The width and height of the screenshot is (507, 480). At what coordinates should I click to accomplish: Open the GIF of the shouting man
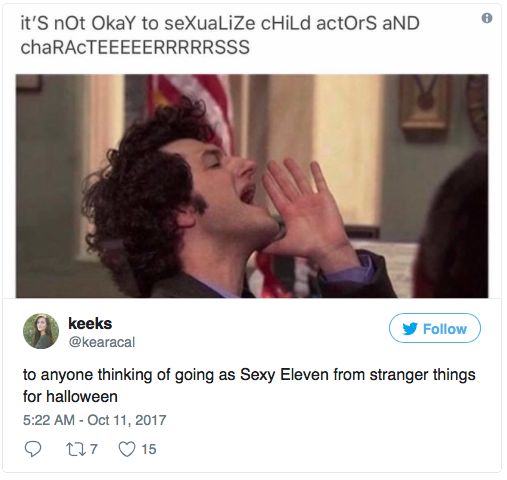pos(252,186)
